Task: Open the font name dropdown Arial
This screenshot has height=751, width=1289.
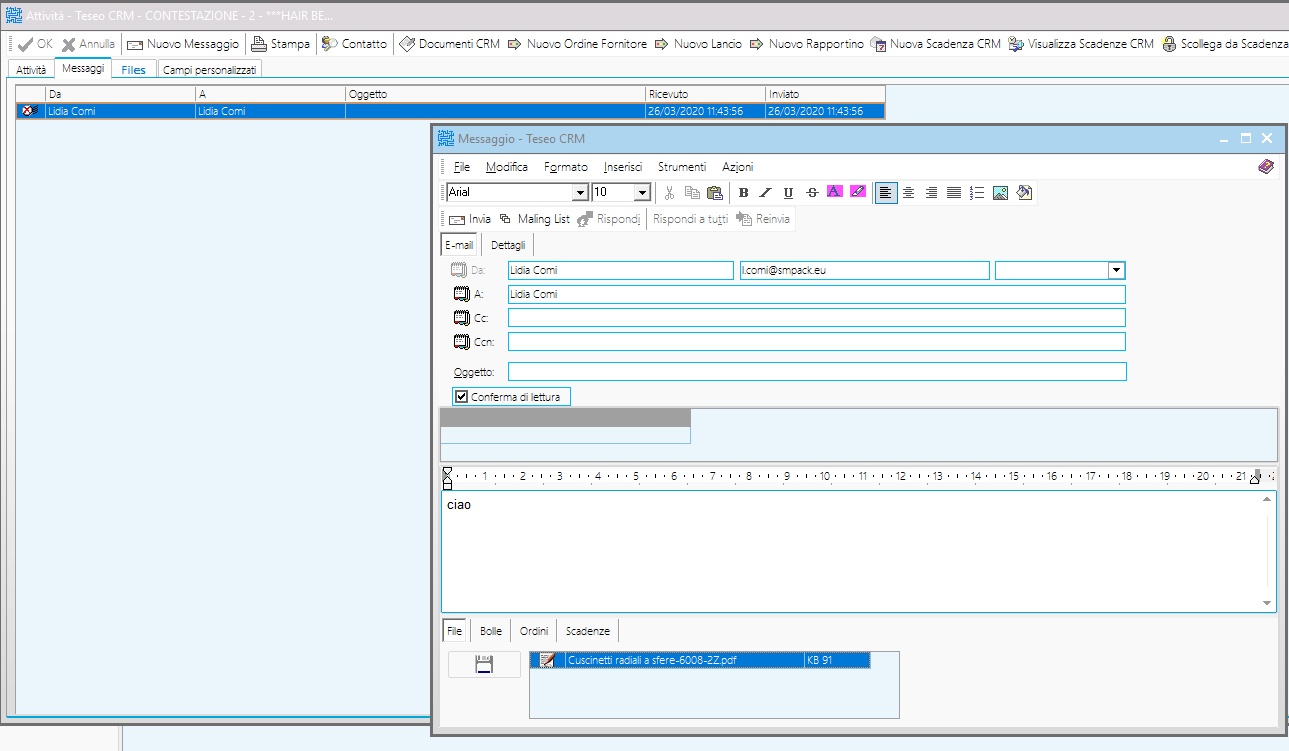Action: click(x=579, y=192)
